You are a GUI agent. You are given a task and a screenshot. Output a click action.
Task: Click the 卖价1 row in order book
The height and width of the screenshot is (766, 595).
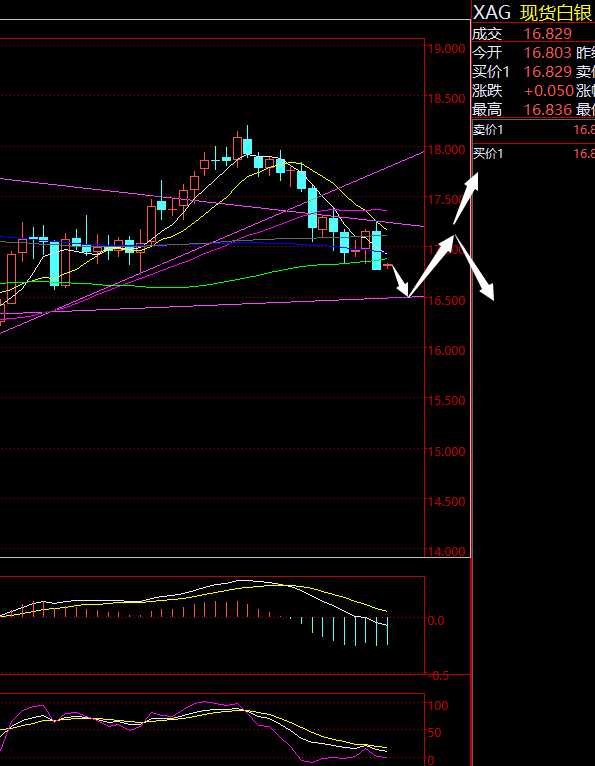[x=533, y=130]
